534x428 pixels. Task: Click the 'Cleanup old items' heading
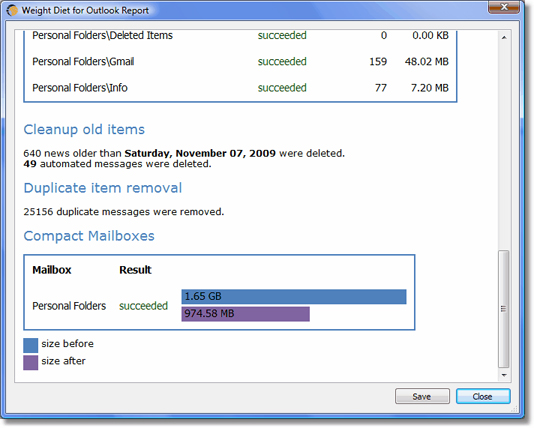(x=84, y=130)
